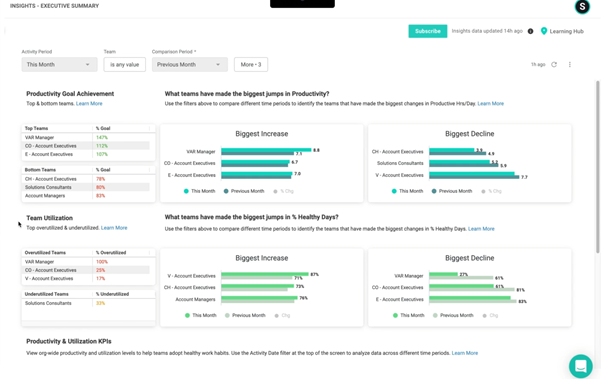Toggle % Chg legend in Productivity Biggest Increase

pyautogui.click(x=283, y=191)
